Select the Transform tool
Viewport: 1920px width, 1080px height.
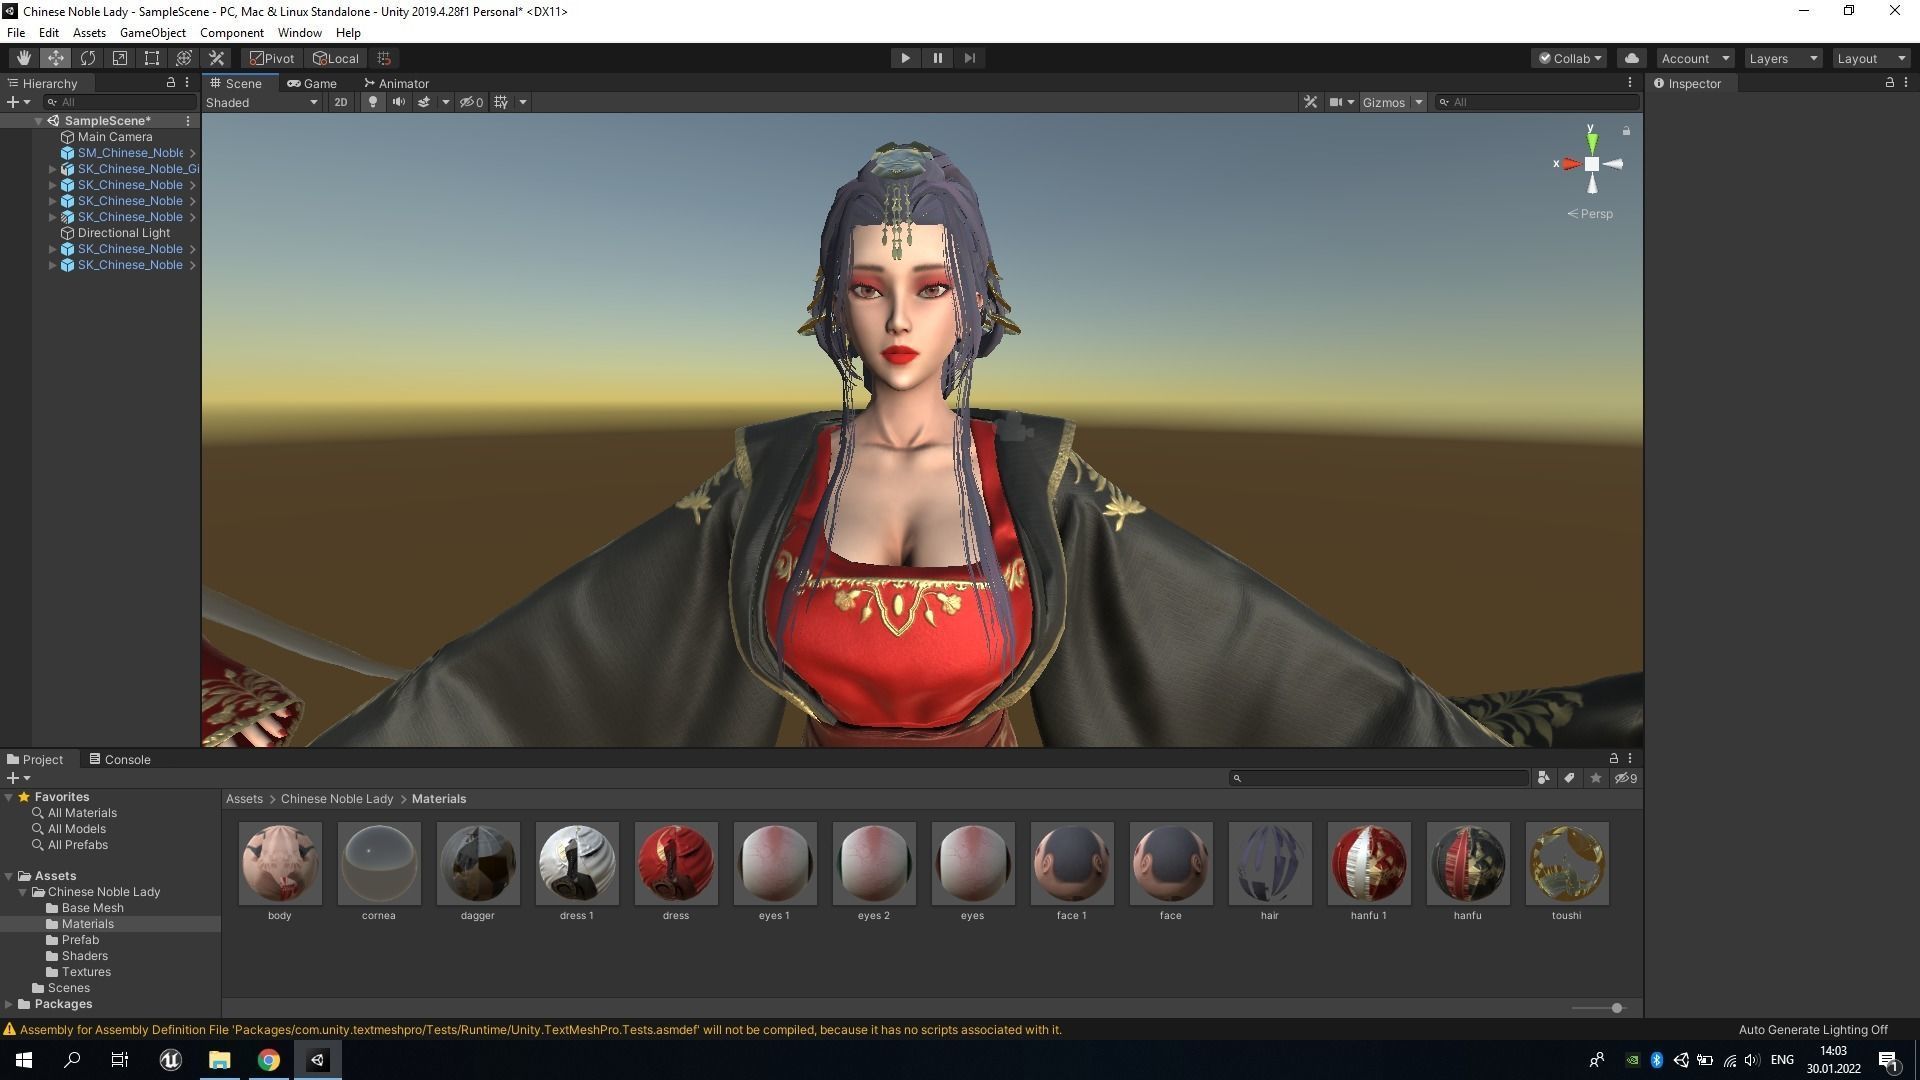point(183,58)
